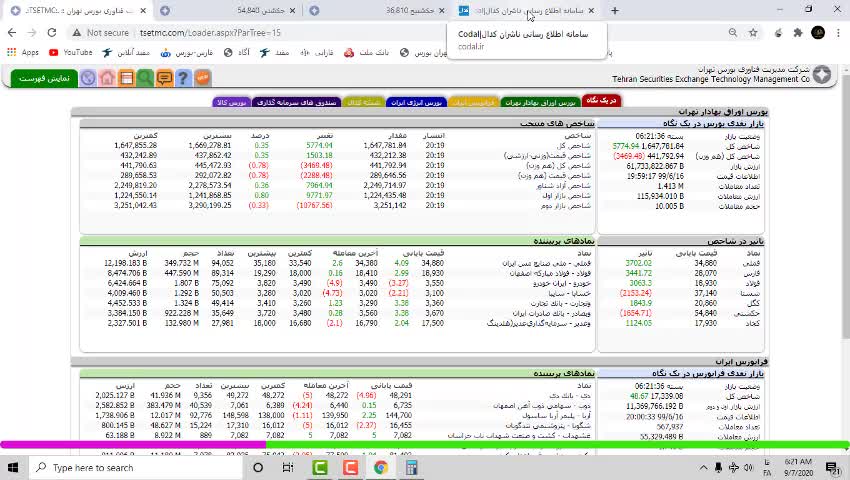Click the purple clock icon in the site toolbar

click(x=88, y=78)
